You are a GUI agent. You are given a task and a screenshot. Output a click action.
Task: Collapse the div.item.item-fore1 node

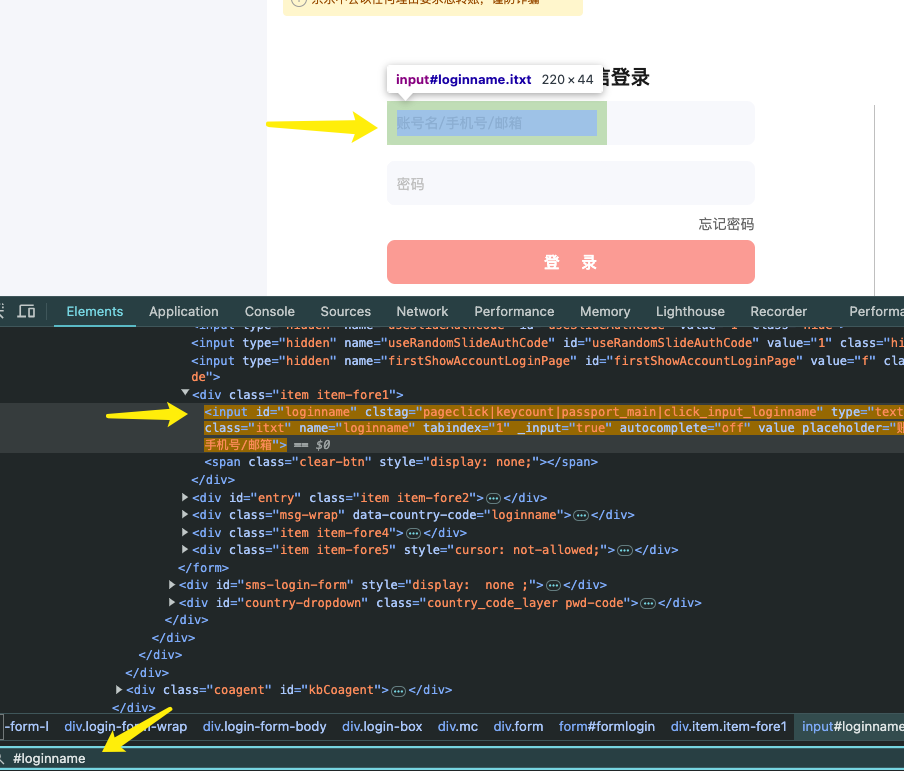pos(185,394)
